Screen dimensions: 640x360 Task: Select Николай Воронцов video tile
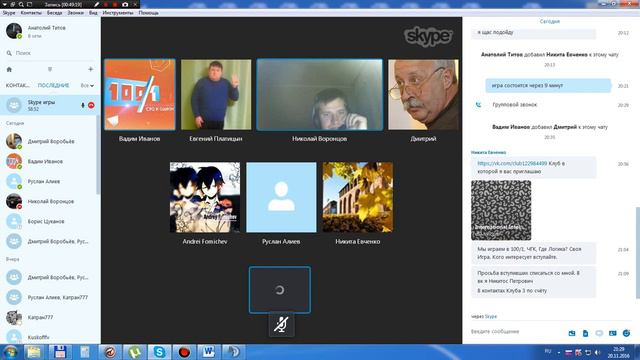tap(320, 95)
